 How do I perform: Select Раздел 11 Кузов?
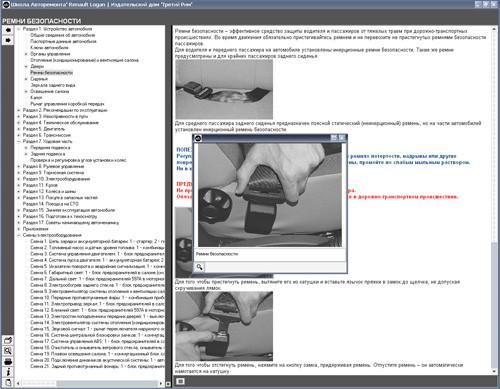pos(40,185)
